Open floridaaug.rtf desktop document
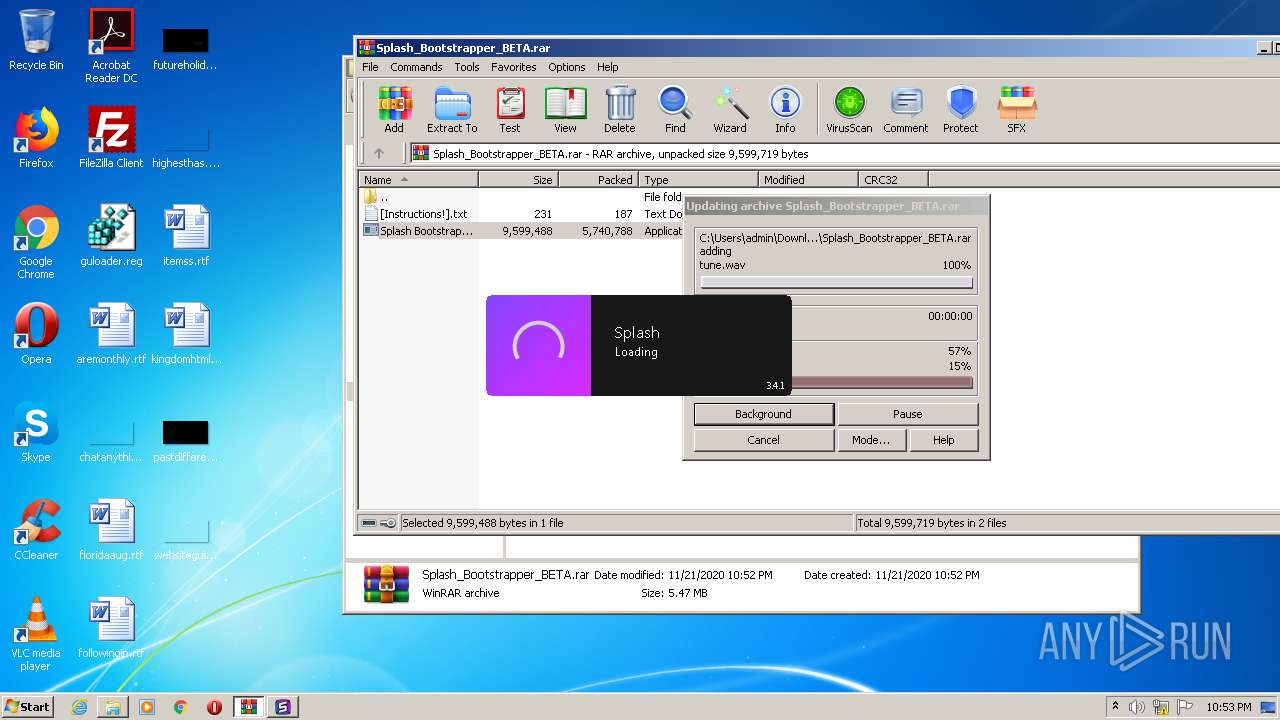1280x720 pixels. (111, 530)
